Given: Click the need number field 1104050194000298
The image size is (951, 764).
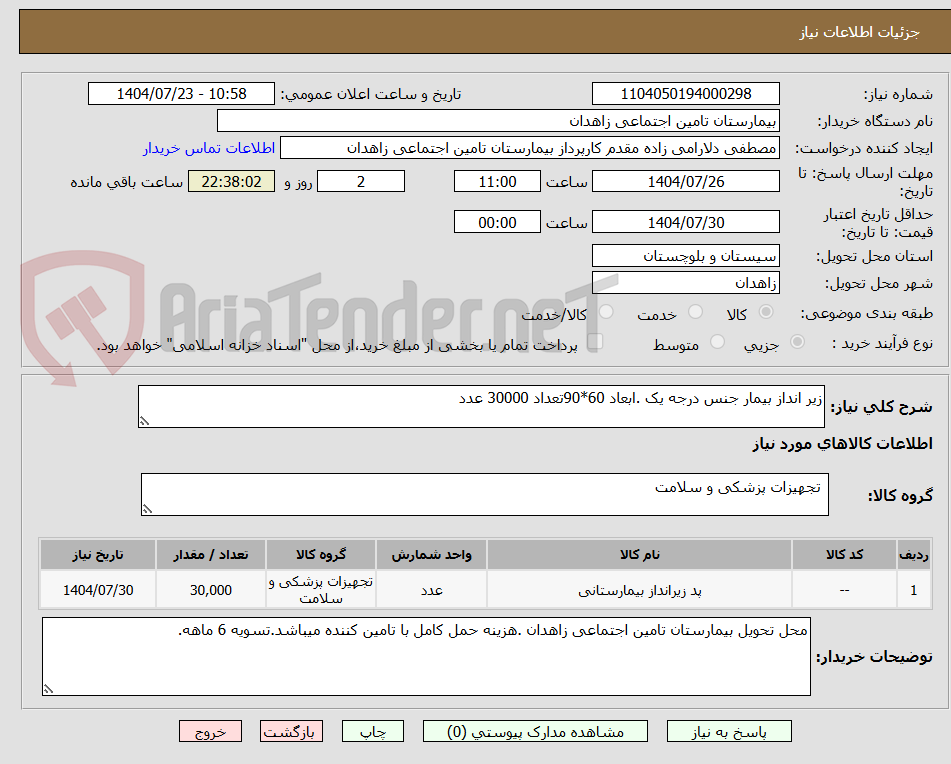Looking at the screenshot, I should 686,93.
